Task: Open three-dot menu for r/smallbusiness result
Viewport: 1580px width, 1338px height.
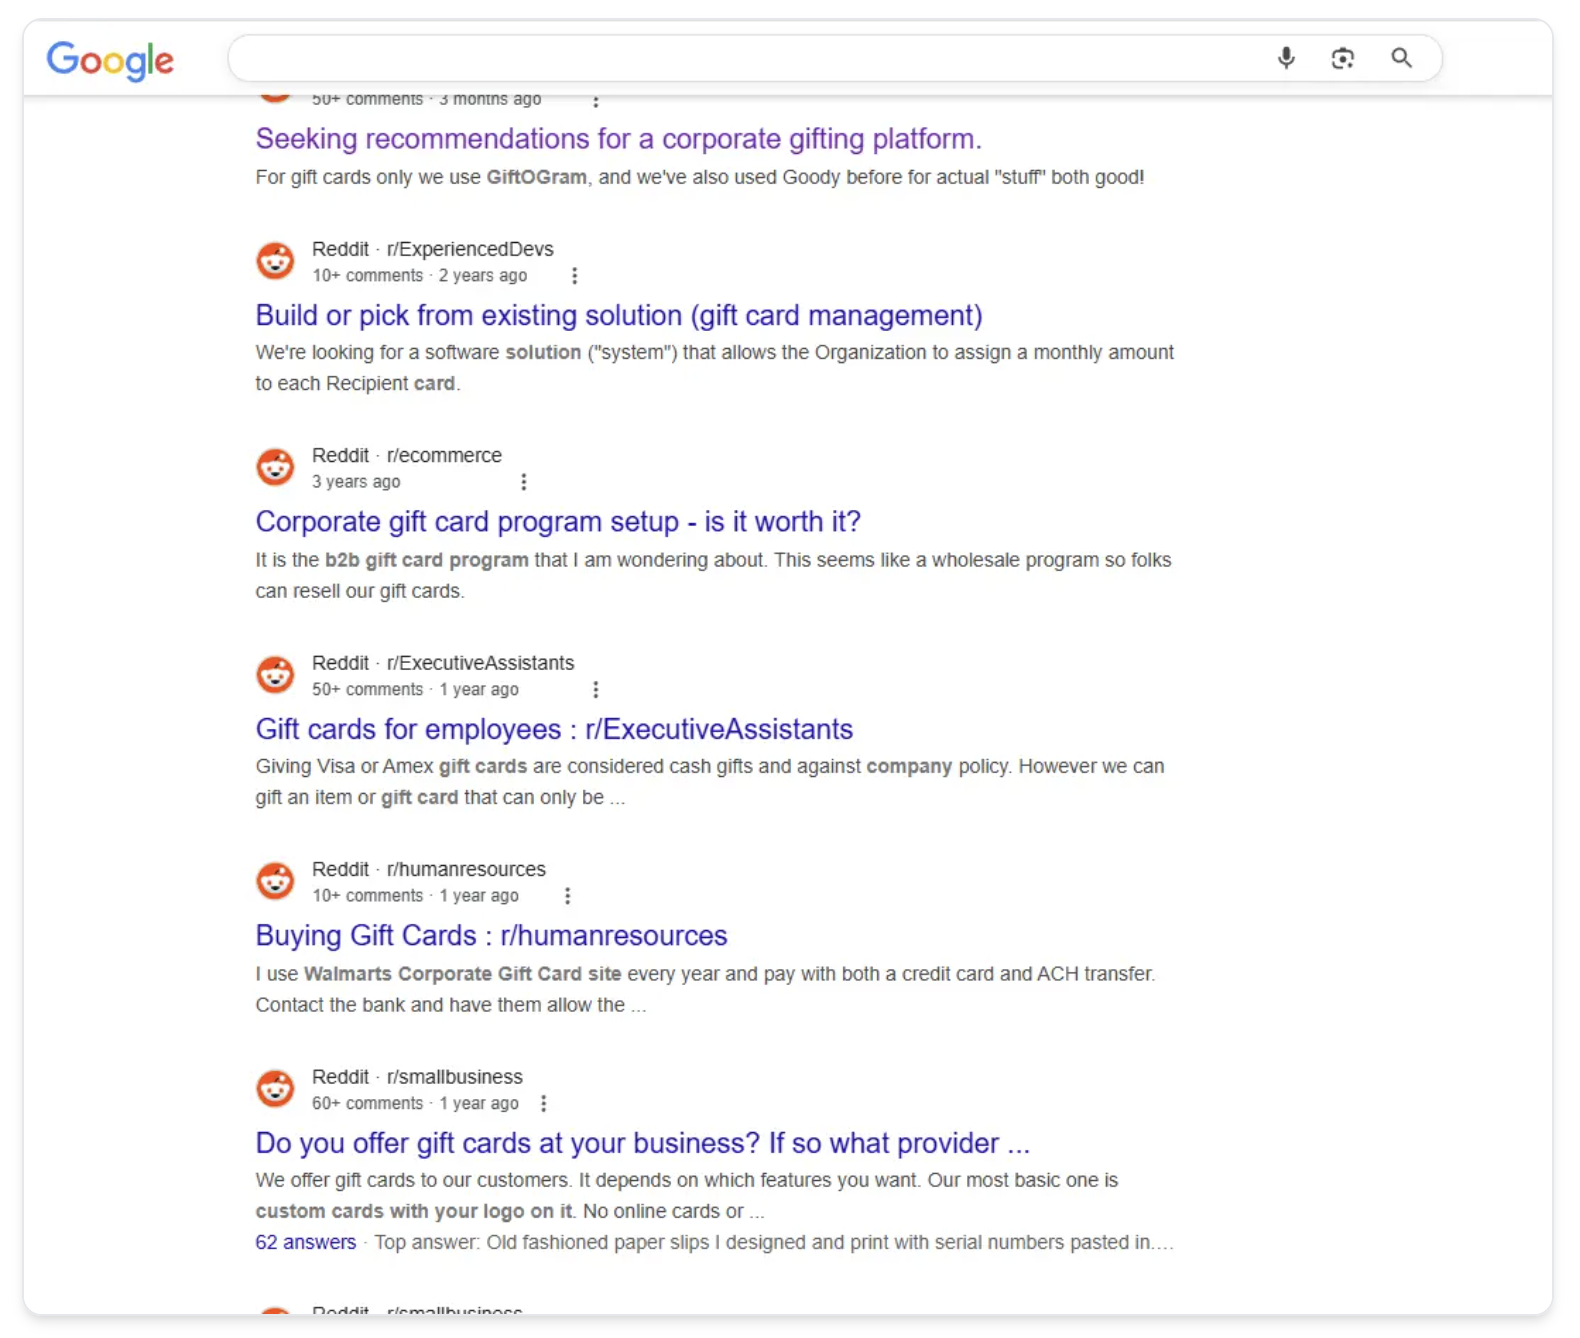Action: click(543, 1103)
